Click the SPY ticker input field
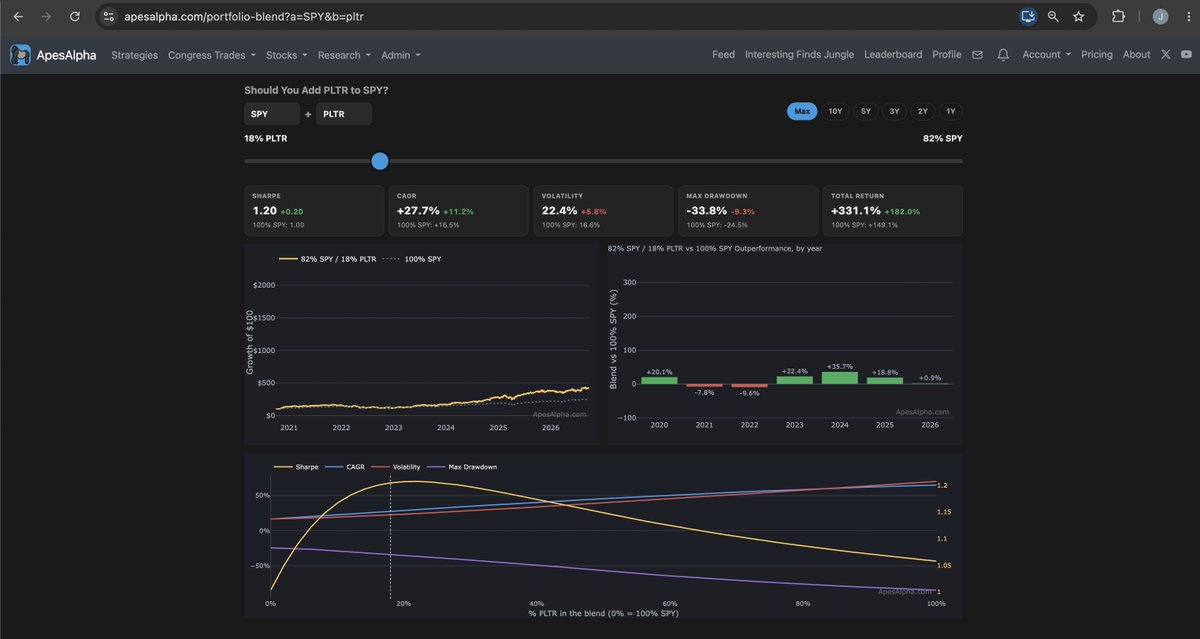Screen dimensions: 1200x639 [272, 114]
